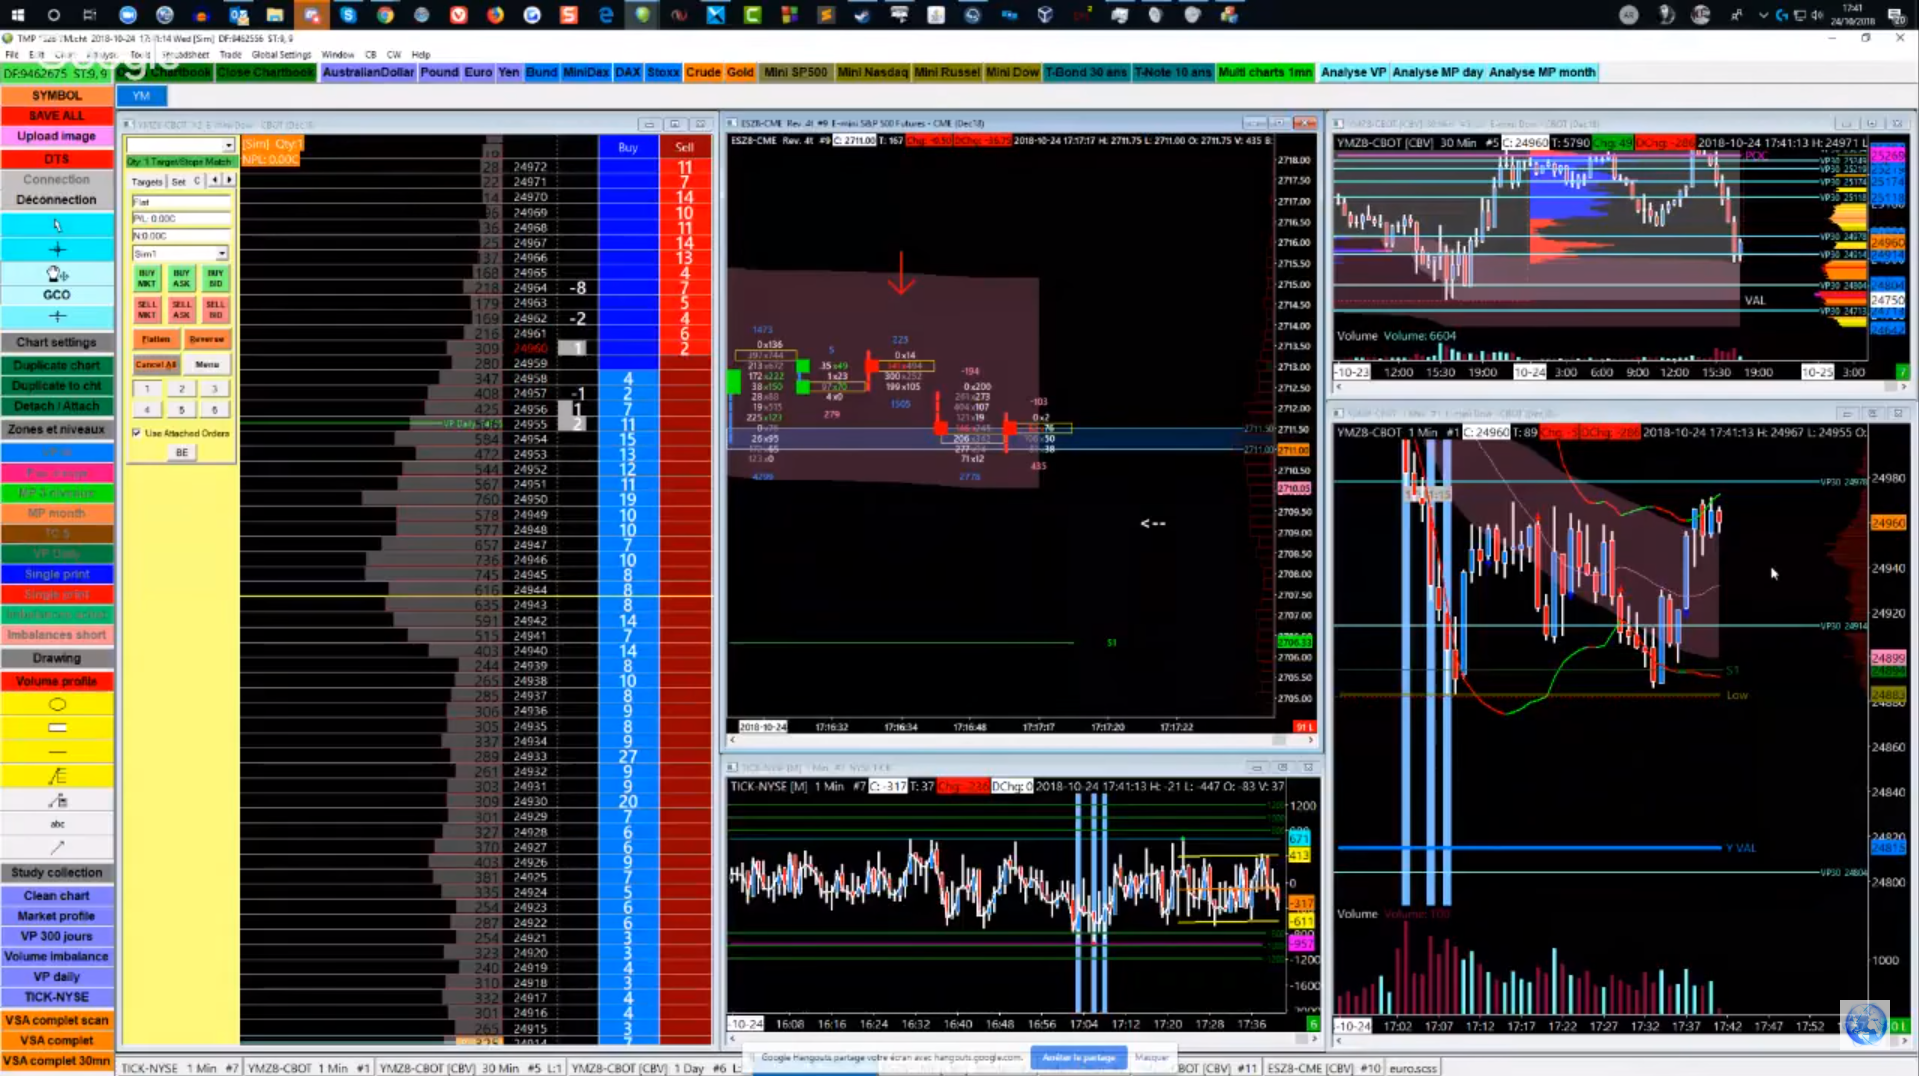Viewport: 1919px width, 1076px height.
Task: Select the ellipse drawing tool
Action: pos(57,705)
